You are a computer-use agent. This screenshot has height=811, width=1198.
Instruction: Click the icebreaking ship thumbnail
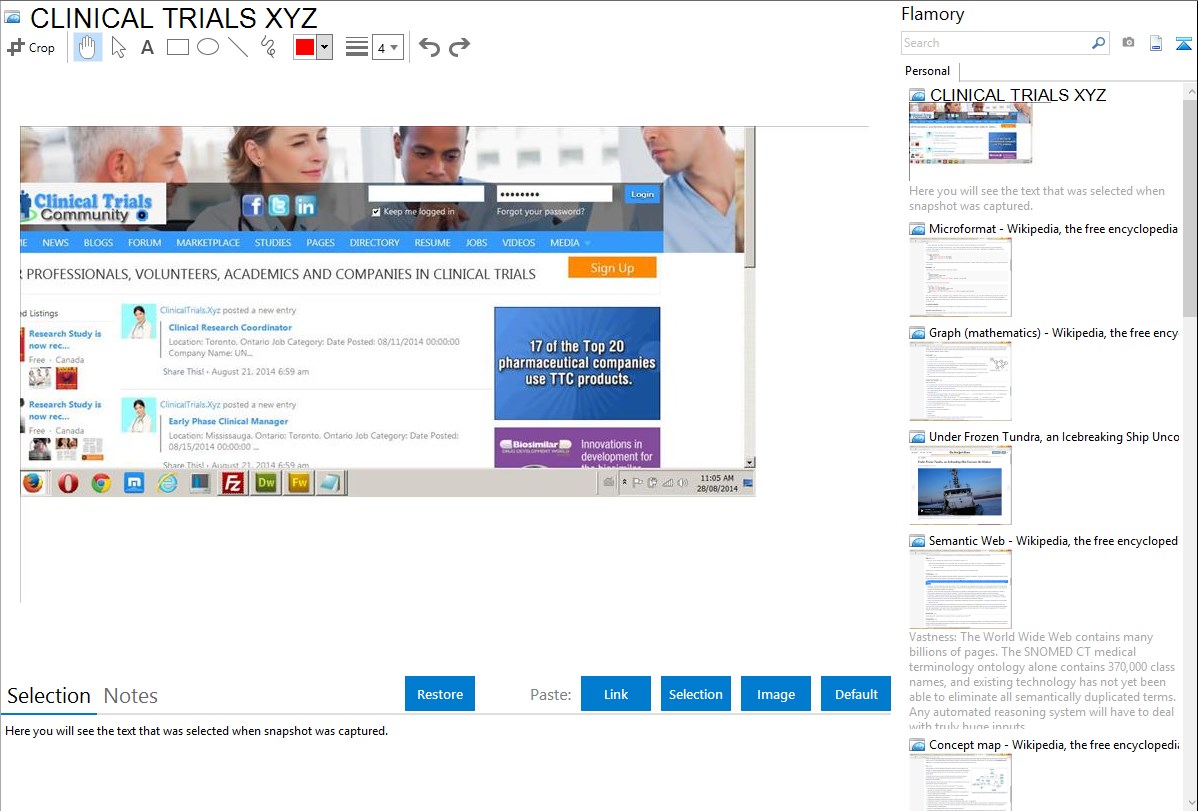(x=960, y=485)
